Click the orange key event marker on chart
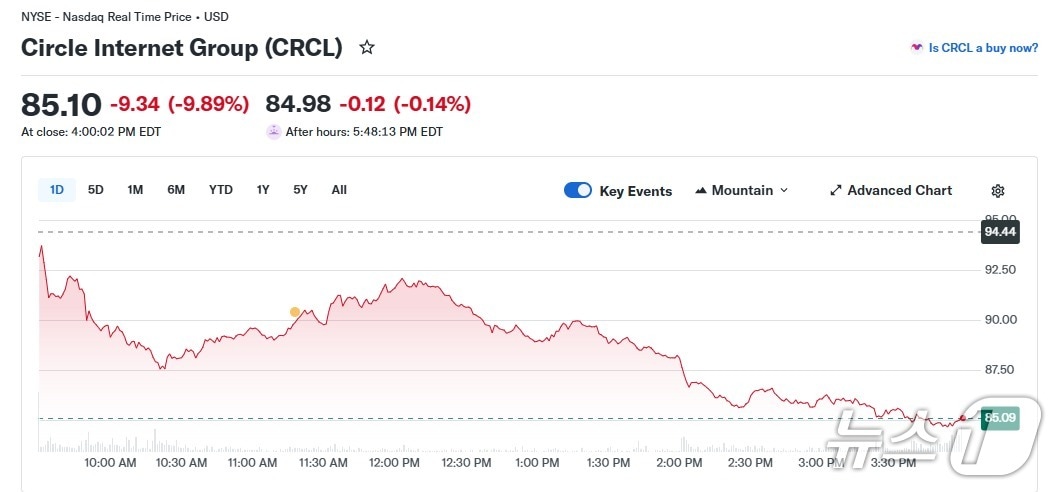1058x492 pixels. [x=294, y=312]
